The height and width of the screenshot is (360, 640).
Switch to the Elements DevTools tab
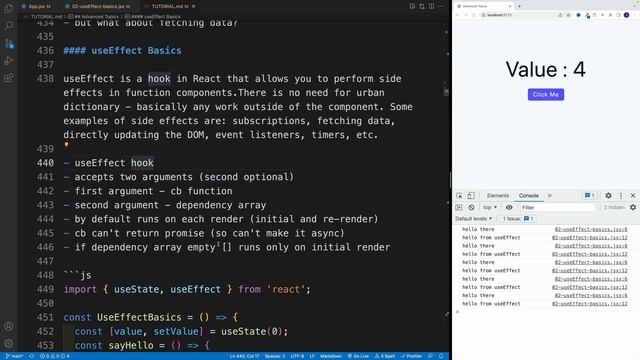click(x=498, y=196)
